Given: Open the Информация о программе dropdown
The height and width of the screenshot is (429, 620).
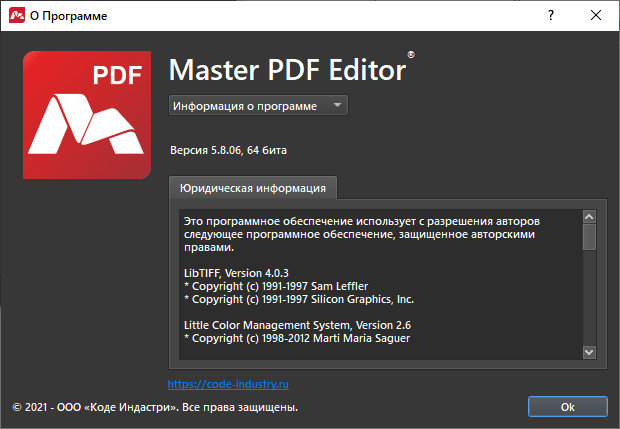Looking at the screenshot, I should [257, 105].
